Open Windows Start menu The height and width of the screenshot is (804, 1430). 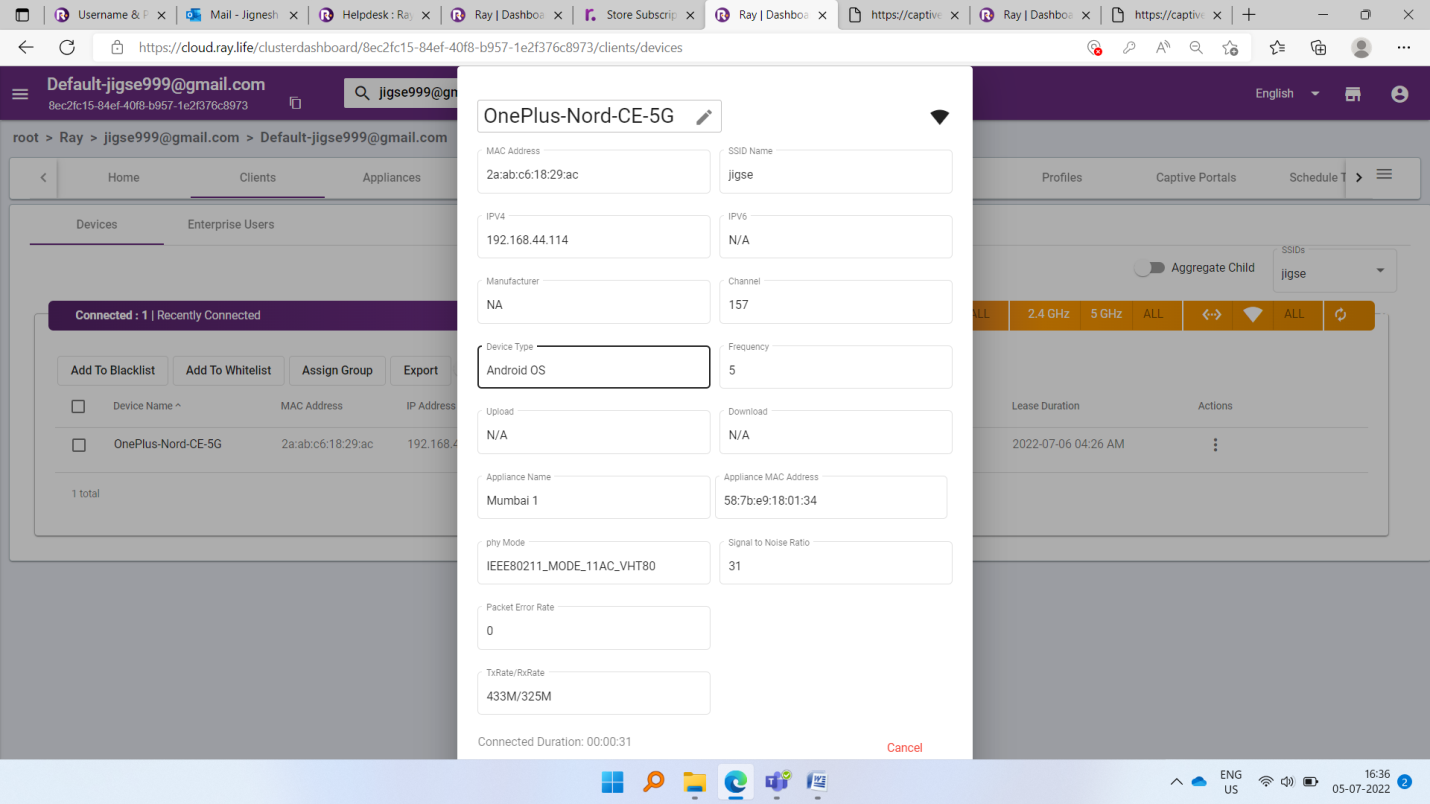coord(612,781)
